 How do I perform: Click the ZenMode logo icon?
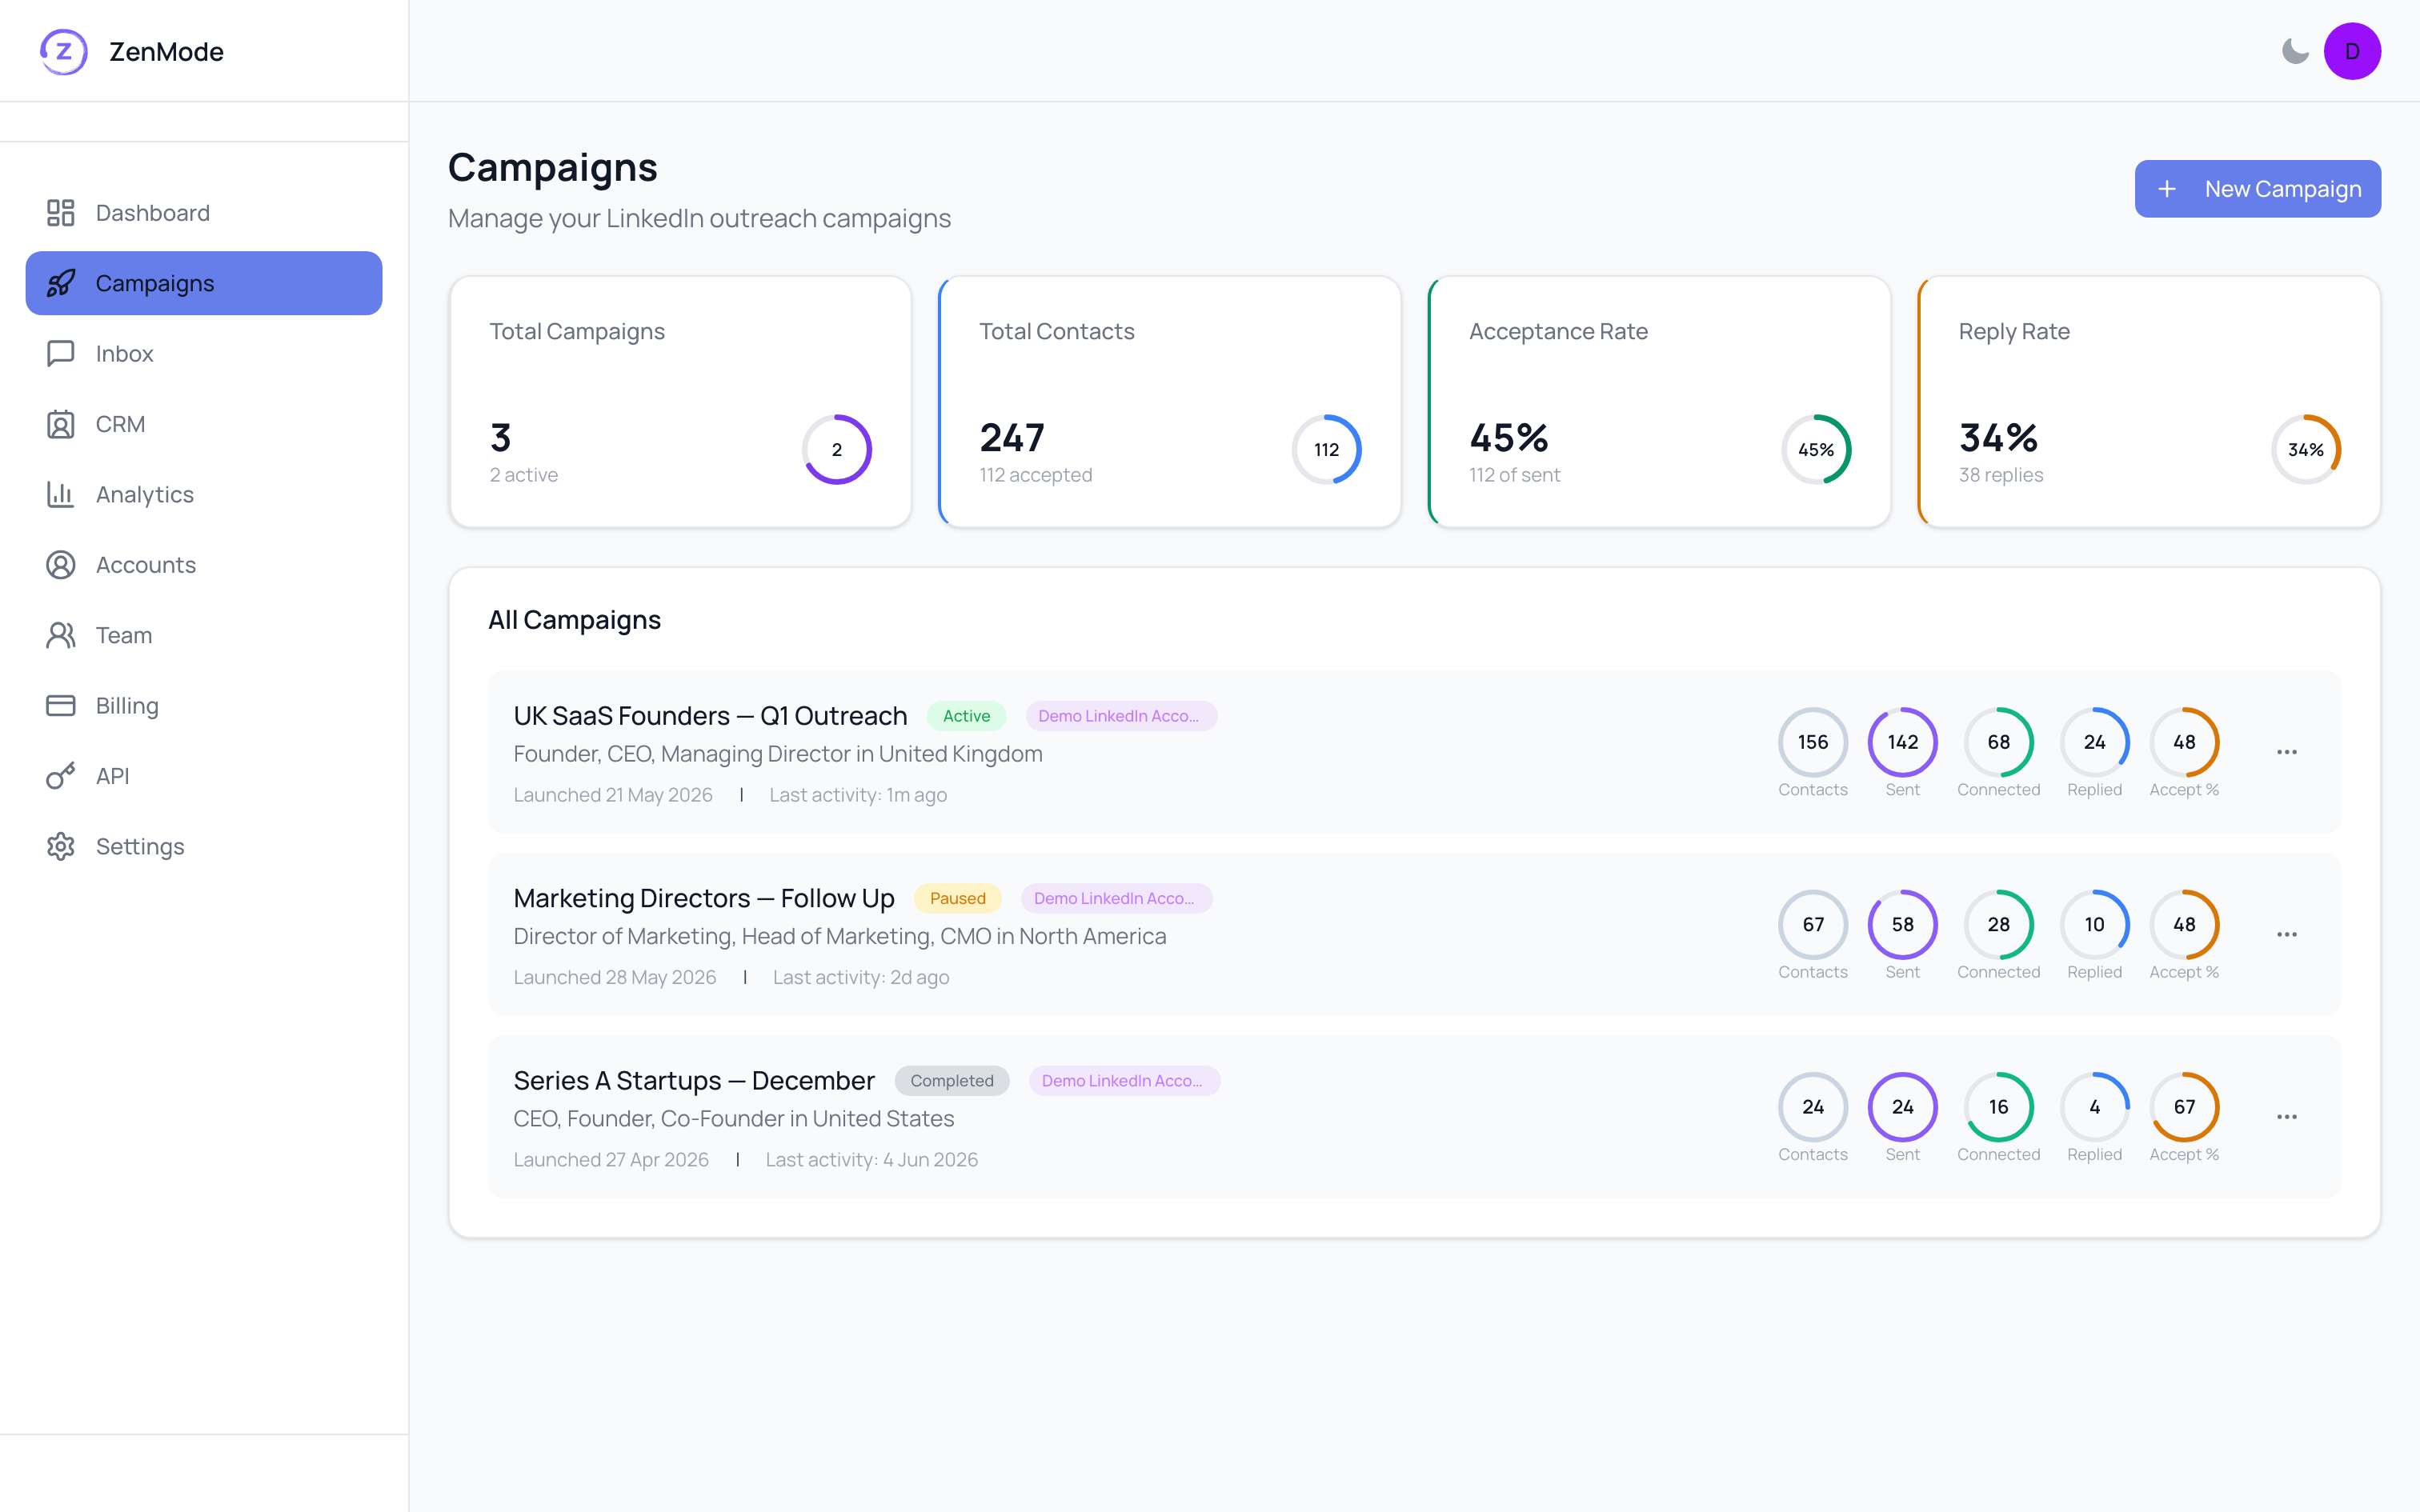pos(63,51)
